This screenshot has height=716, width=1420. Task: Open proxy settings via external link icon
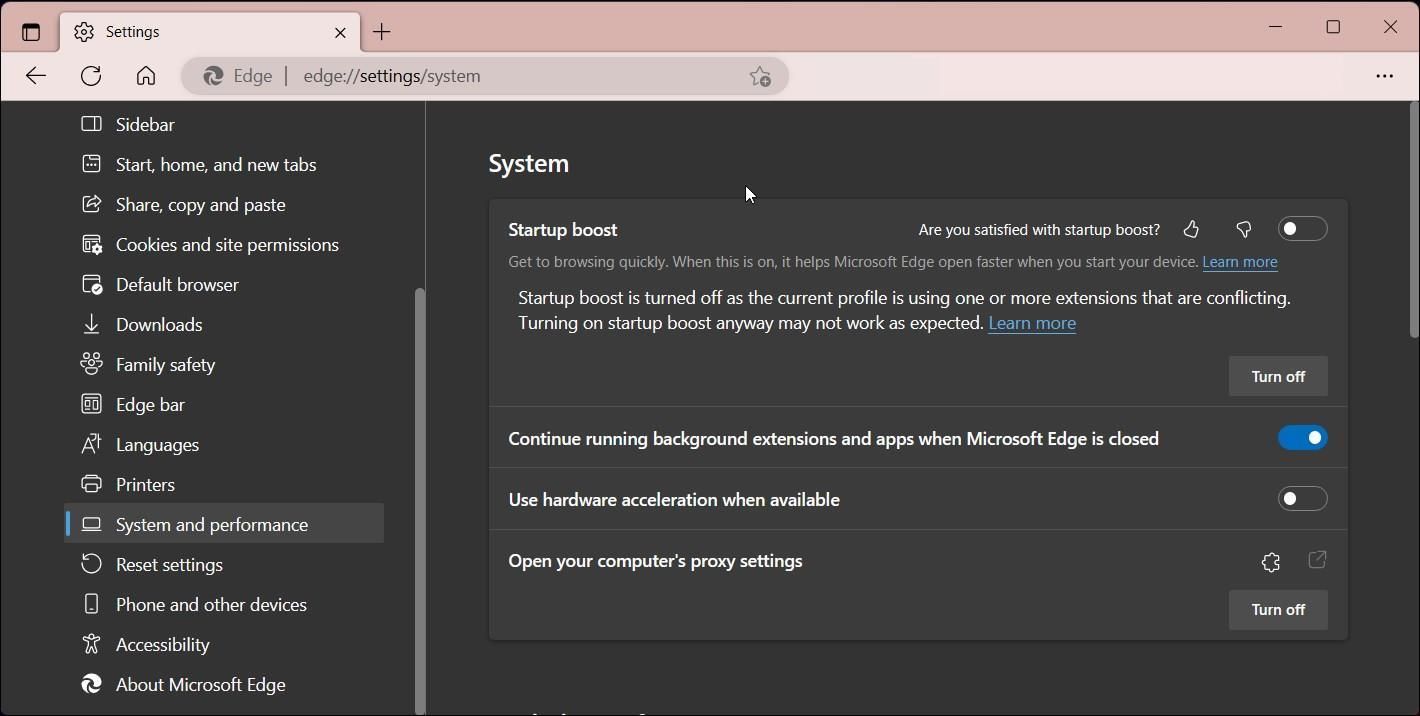click(1316, 561)
